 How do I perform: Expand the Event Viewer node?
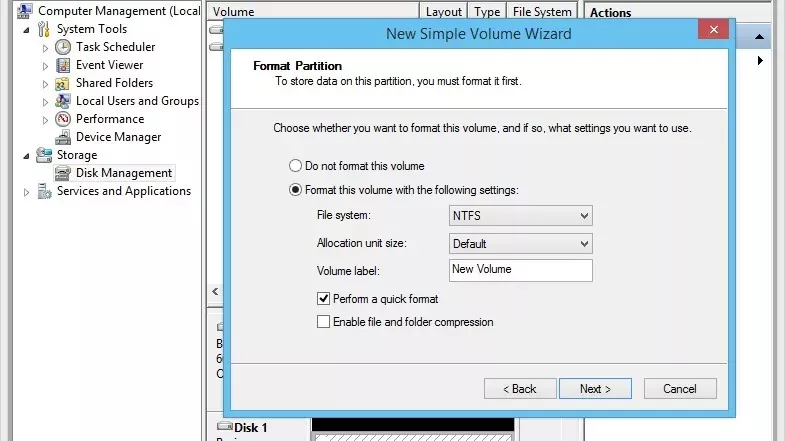coord(45,66)
